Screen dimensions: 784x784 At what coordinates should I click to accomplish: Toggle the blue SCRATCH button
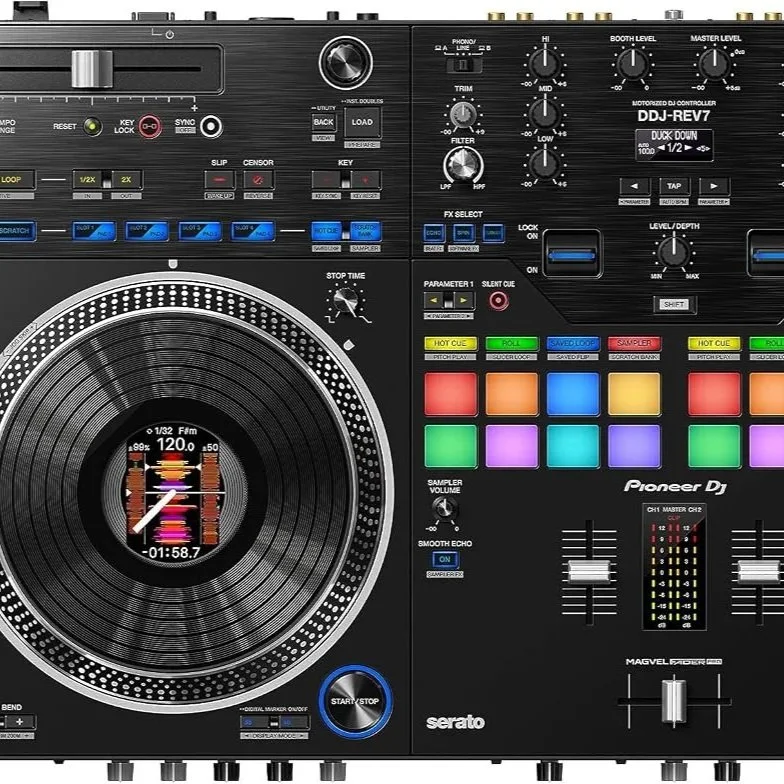(16, 231)
